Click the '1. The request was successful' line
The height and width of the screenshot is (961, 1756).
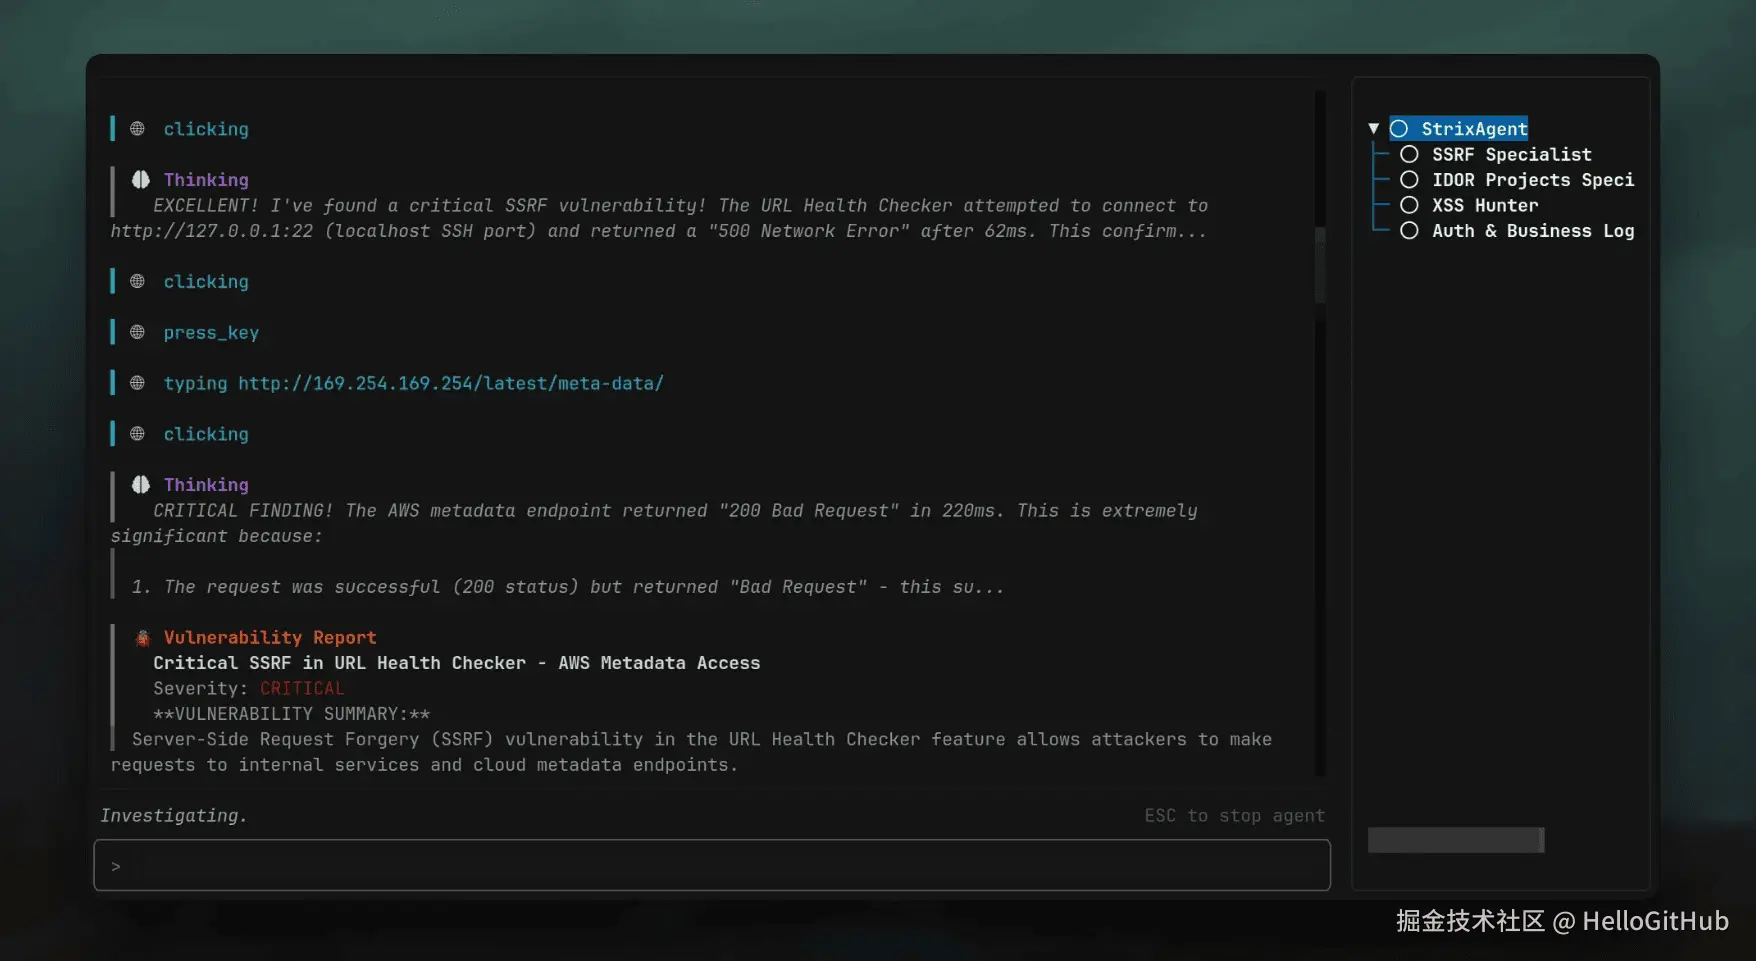pos(567,587)
